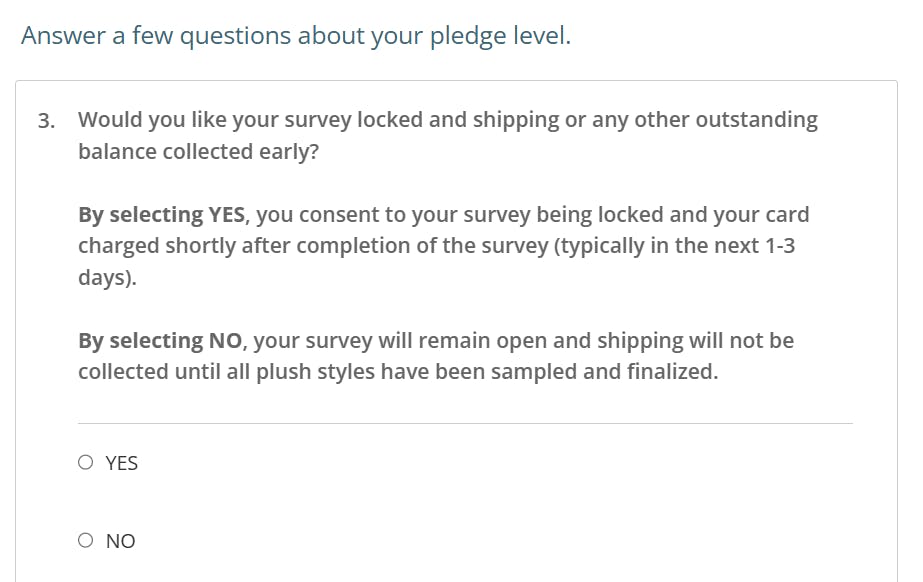The height and width of the screenshot is (582, 923).
Task: Click the NO option label
Action: 120,541
